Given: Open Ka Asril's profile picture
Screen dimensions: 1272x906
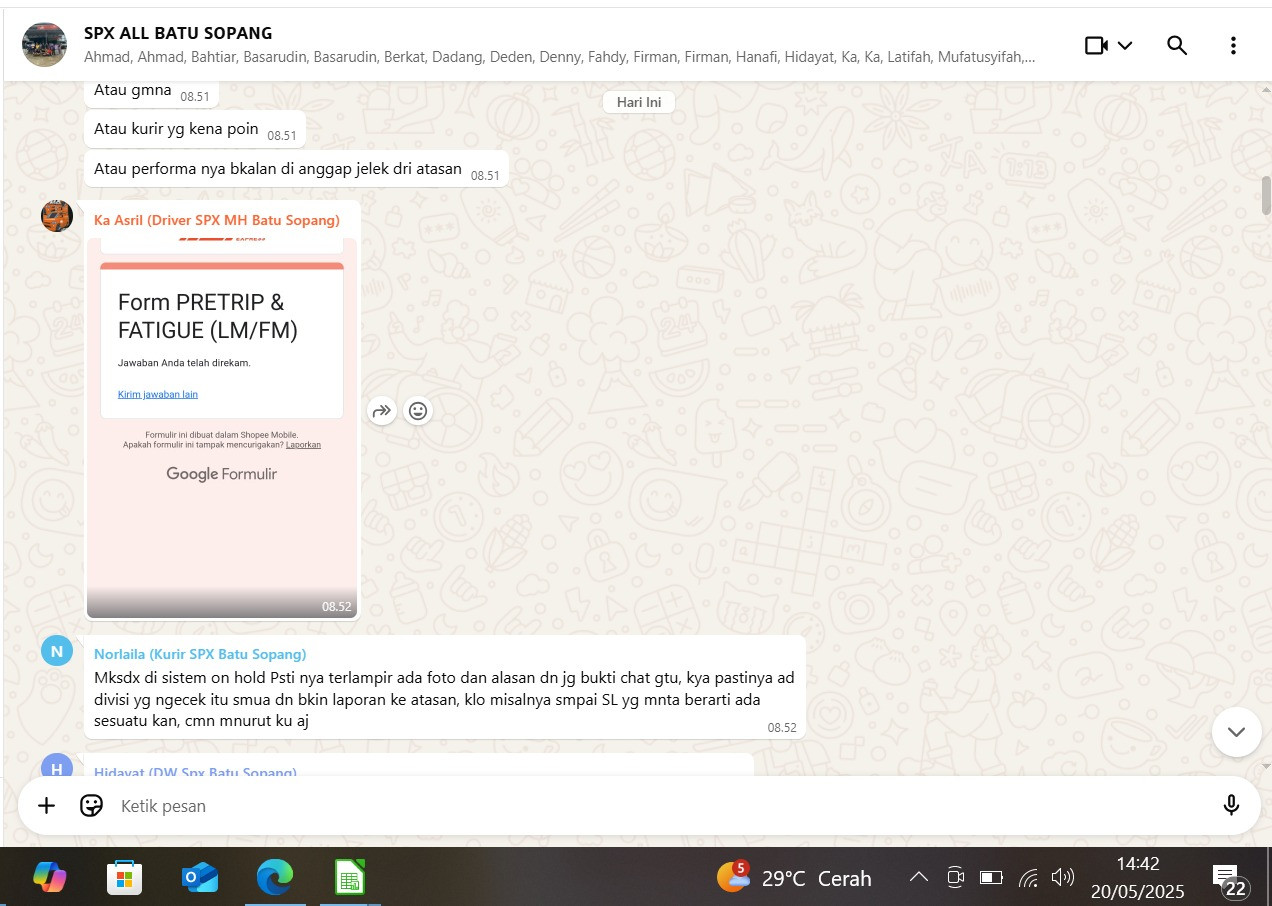Looking at the screenshot, I should 57,216.
